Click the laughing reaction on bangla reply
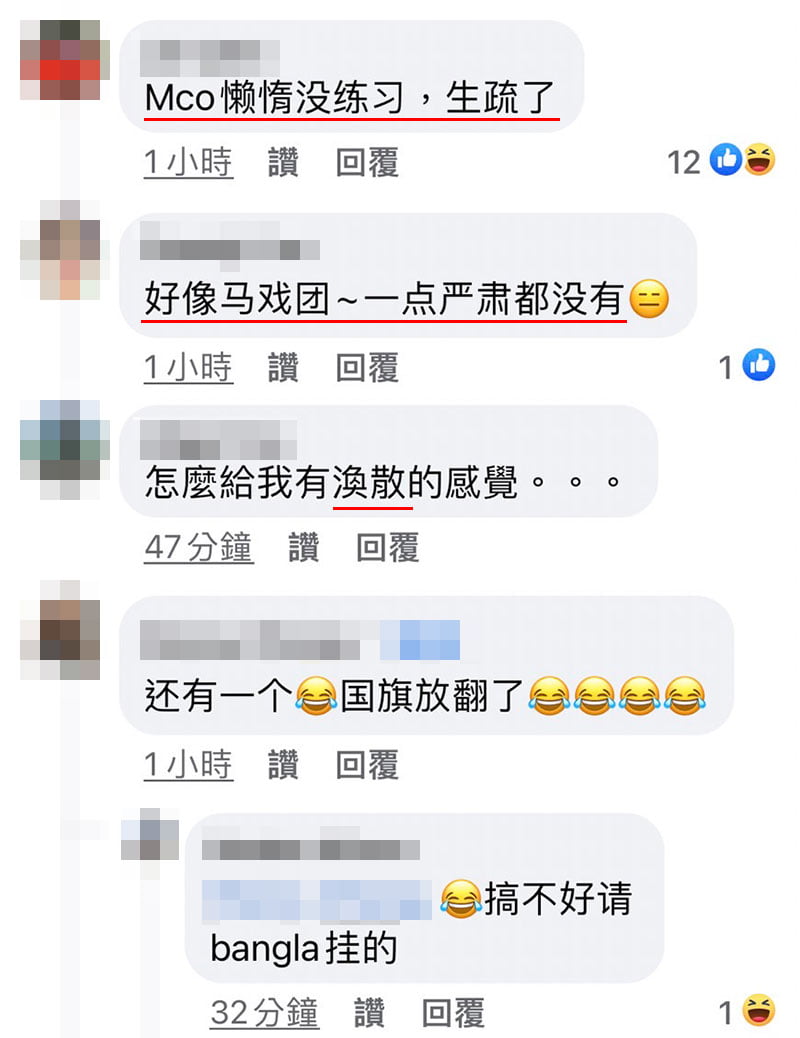The image size is (800, 1038). 759,1010
